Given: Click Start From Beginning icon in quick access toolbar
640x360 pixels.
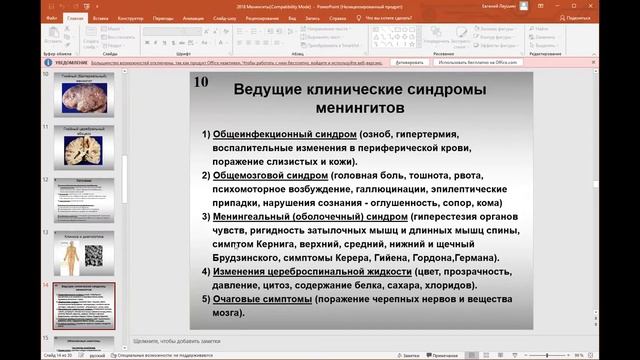Looking at the screenshot, I should [x=87, y=7].
